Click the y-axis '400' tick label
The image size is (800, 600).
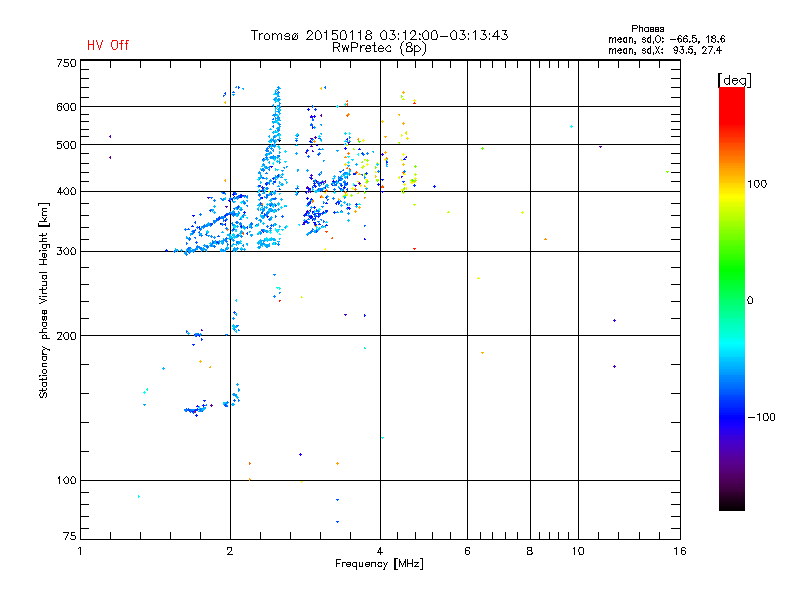(66, 192)
